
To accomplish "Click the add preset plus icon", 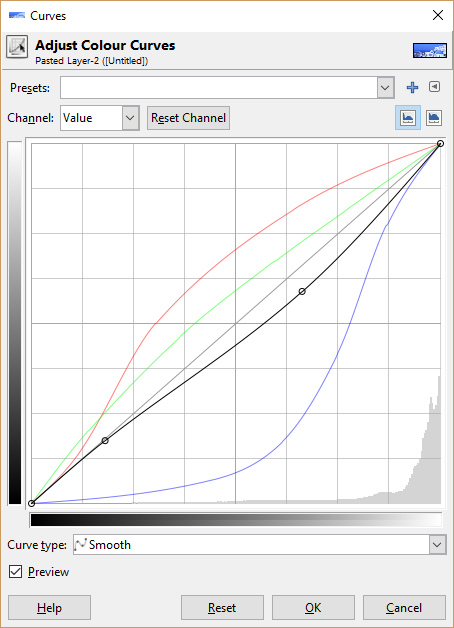I will click(412, 87).
